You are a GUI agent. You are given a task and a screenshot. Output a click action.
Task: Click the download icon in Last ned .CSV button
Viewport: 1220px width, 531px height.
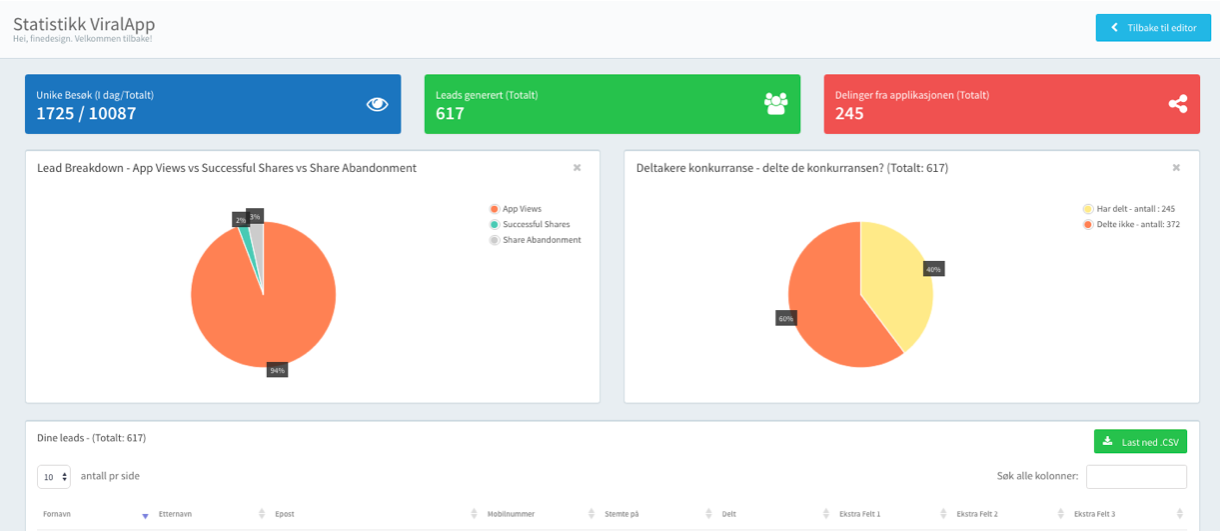(x=1107, y=441)
